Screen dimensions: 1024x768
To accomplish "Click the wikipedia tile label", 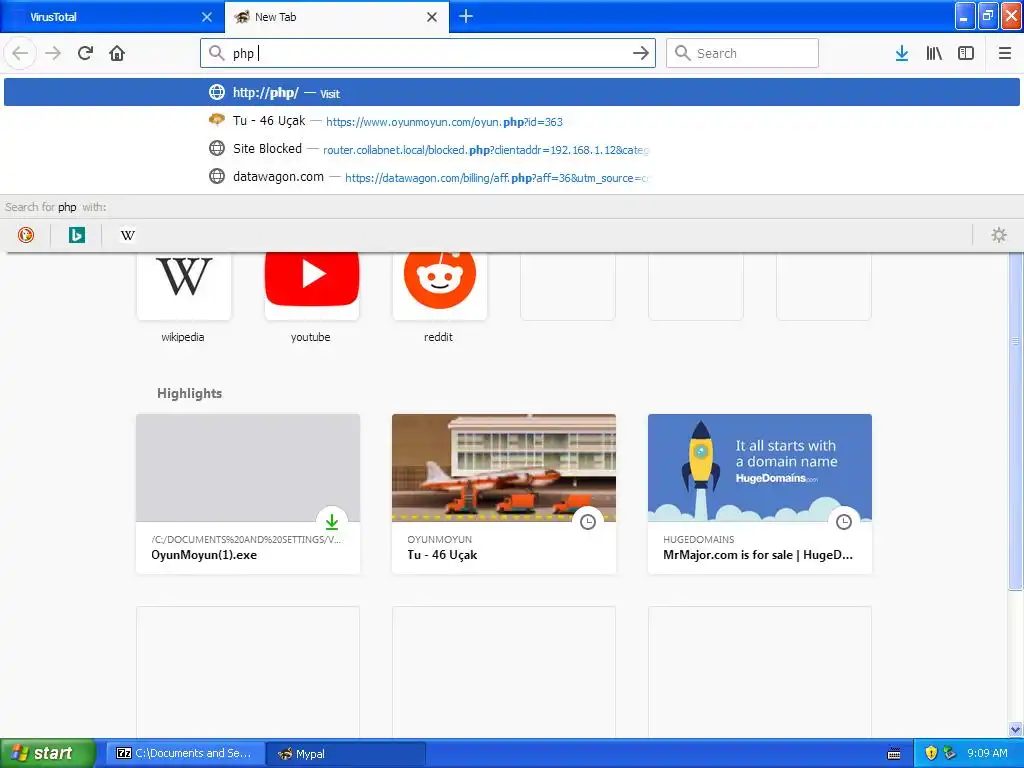I will pos(183,337).
